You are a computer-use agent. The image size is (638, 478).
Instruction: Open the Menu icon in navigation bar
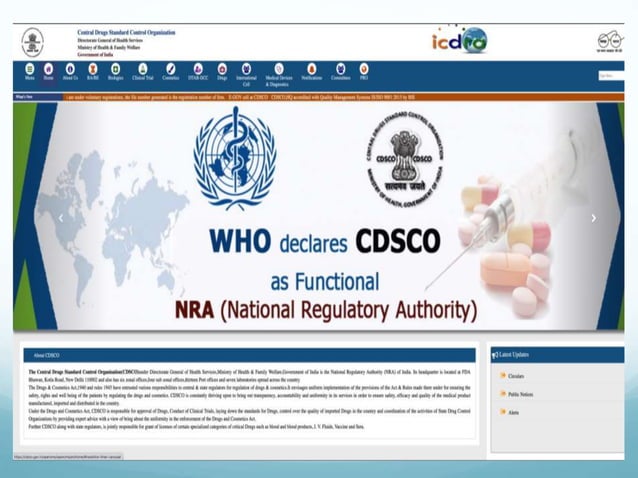pyautogui.click(x=30, y=69)
